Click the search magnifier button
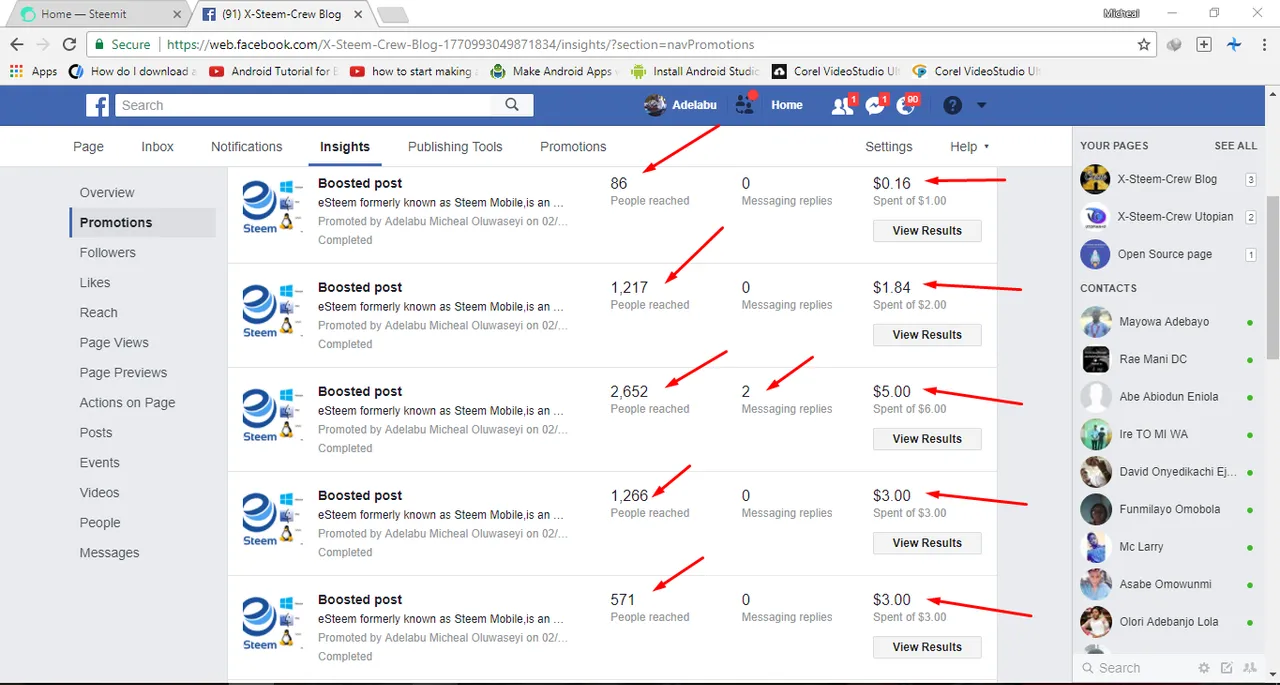Viewport: 1280px width, 685px height. pos(512,105)
